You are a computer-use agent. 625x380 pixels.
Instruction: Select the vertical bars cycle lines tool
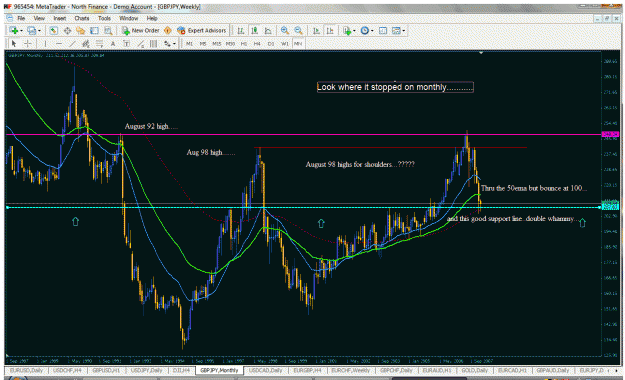coord(153,44)
